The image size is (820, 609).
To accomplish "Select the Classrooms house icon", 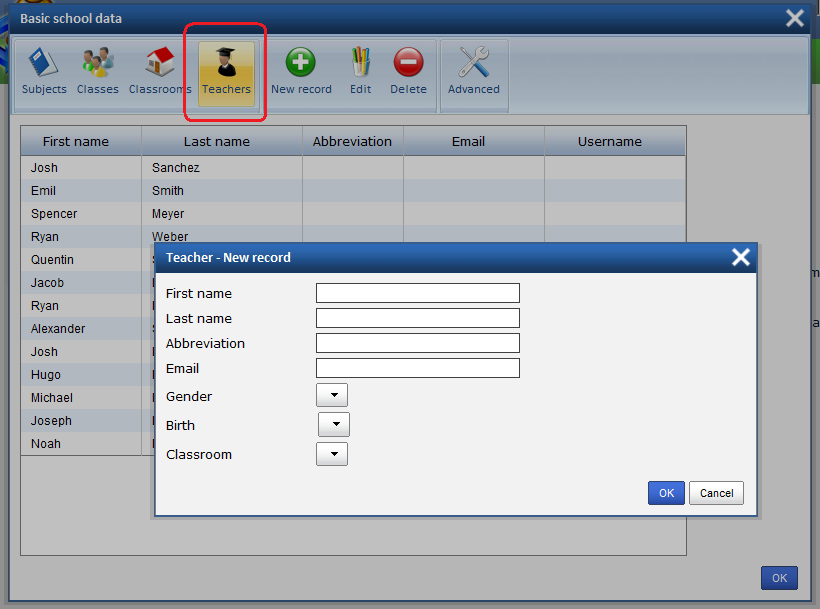I will click(159, 64).
